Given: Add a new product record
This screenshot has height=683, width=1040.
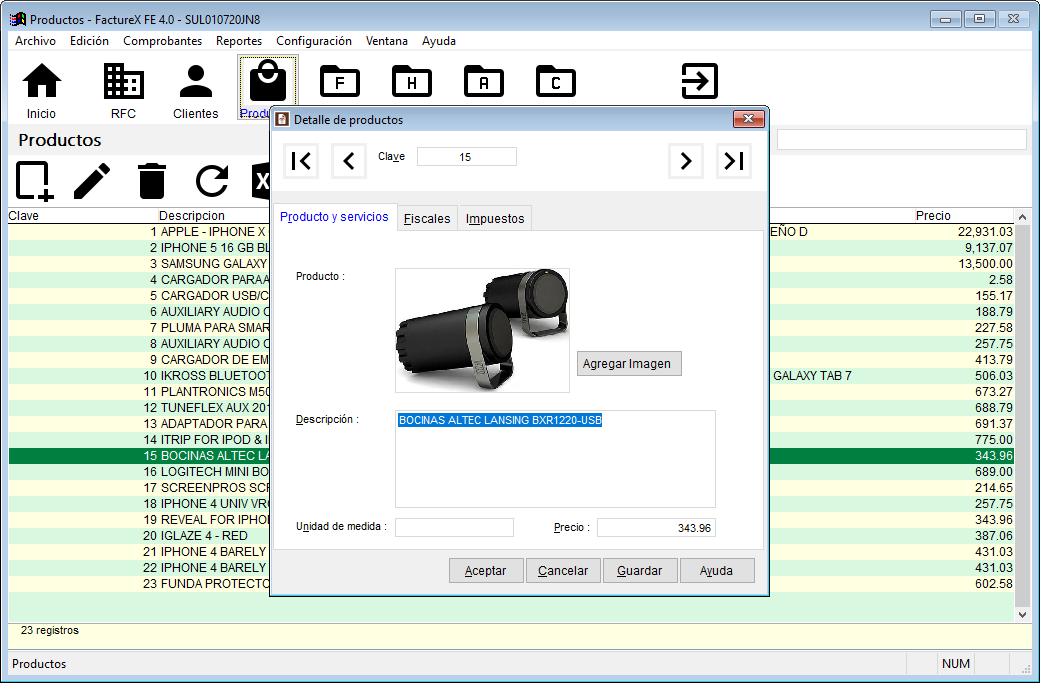Looking at the screenshot, I should point(34,180).
